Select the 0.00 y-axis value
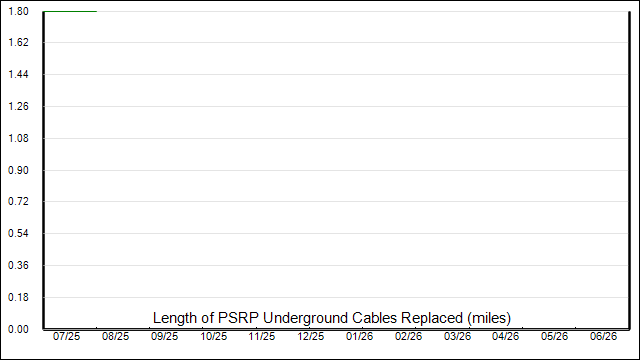Image resolution: width=640 pixels, height=360 pixels. pos(18,329)
